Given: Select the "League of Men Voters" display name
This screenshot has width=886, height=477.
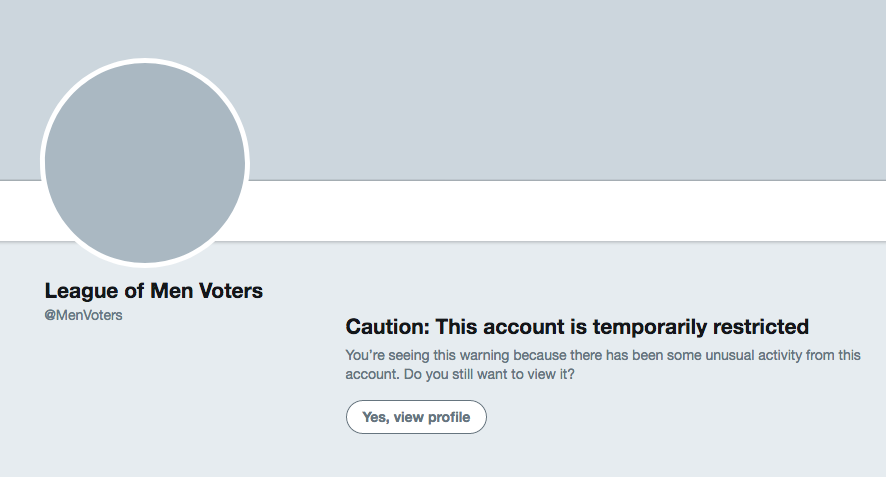Looking at the screenshot, I should [154, 291].
